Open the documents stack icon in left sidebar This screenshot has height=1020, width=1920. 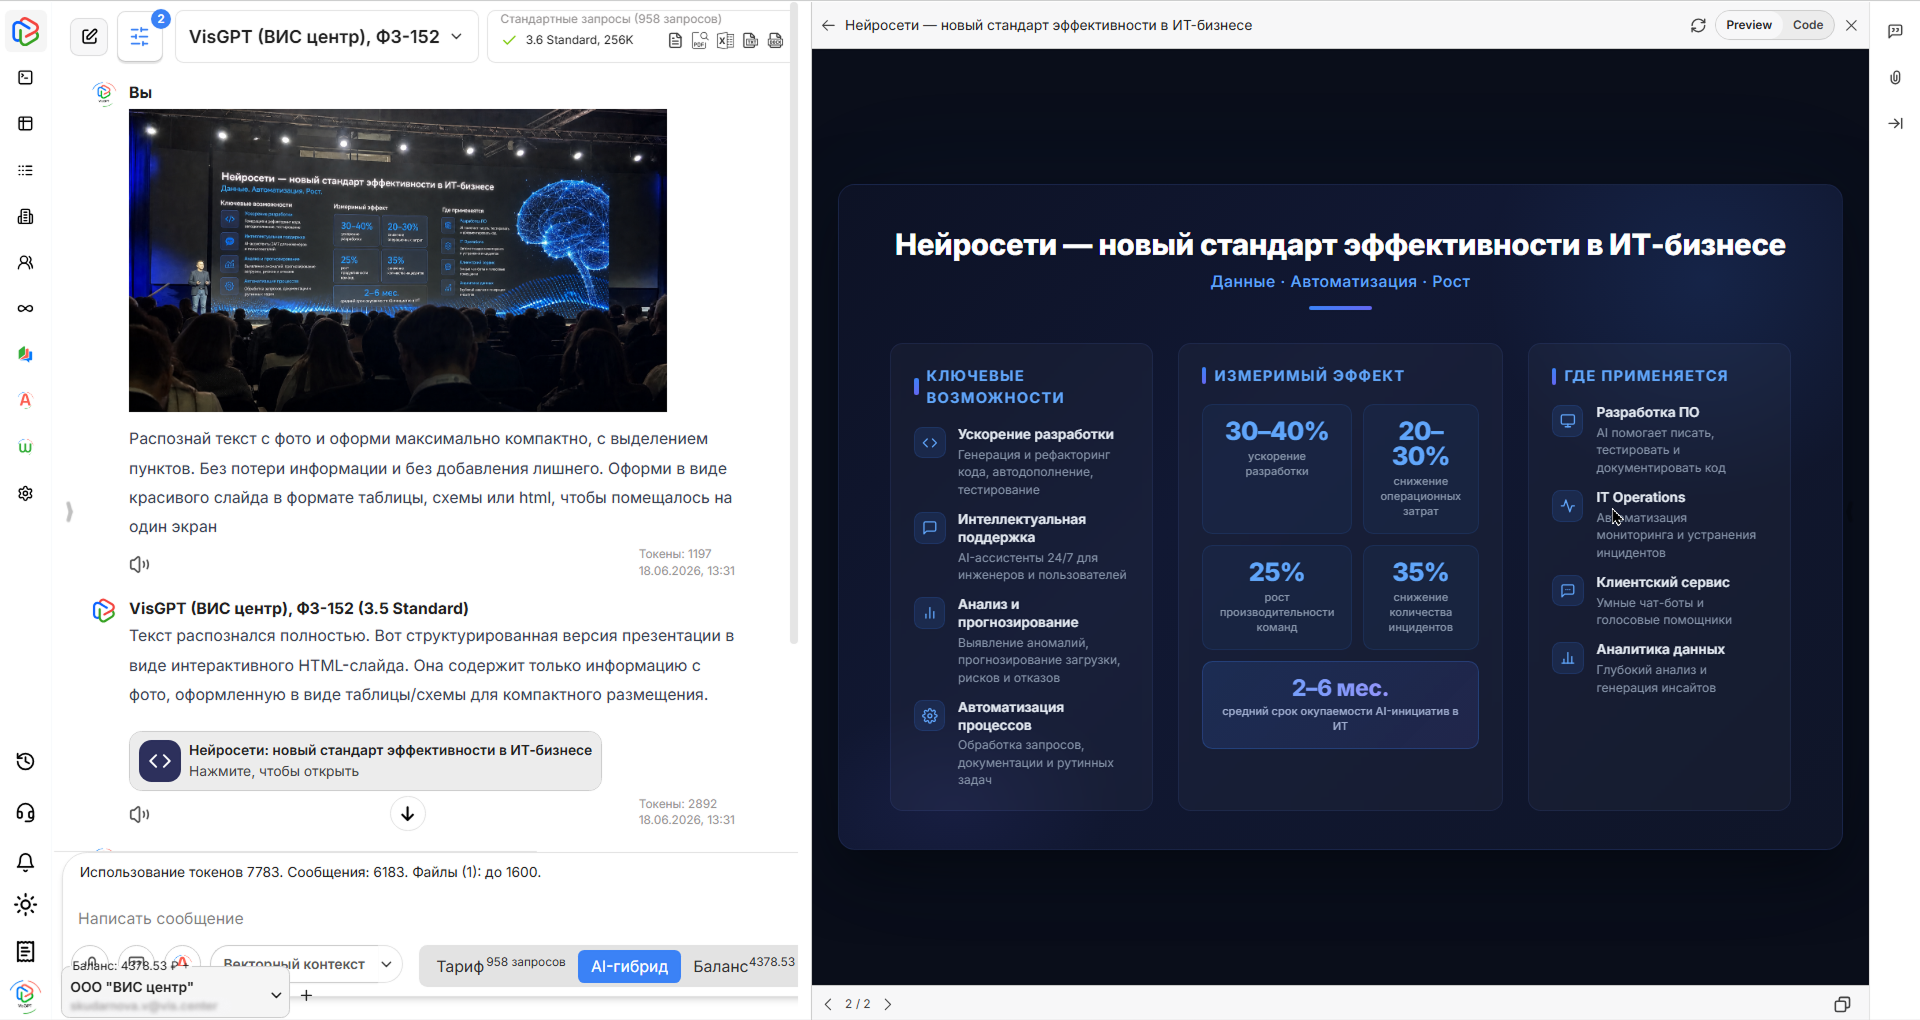click(26, 217)
